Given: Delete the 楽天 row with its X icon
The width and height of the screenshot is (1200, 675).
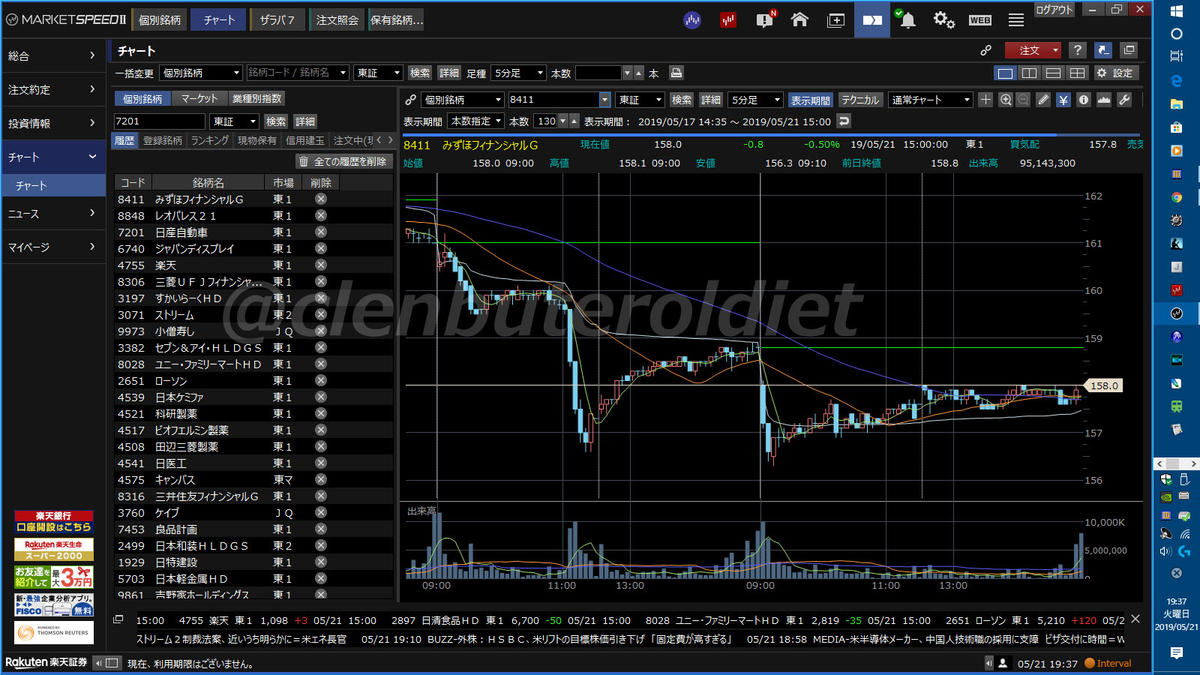Looking at the screenshot, I should point(321,265).
